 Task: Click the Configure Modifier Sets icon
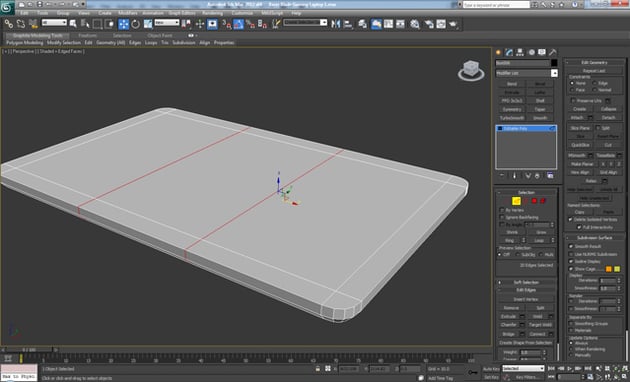550,176
